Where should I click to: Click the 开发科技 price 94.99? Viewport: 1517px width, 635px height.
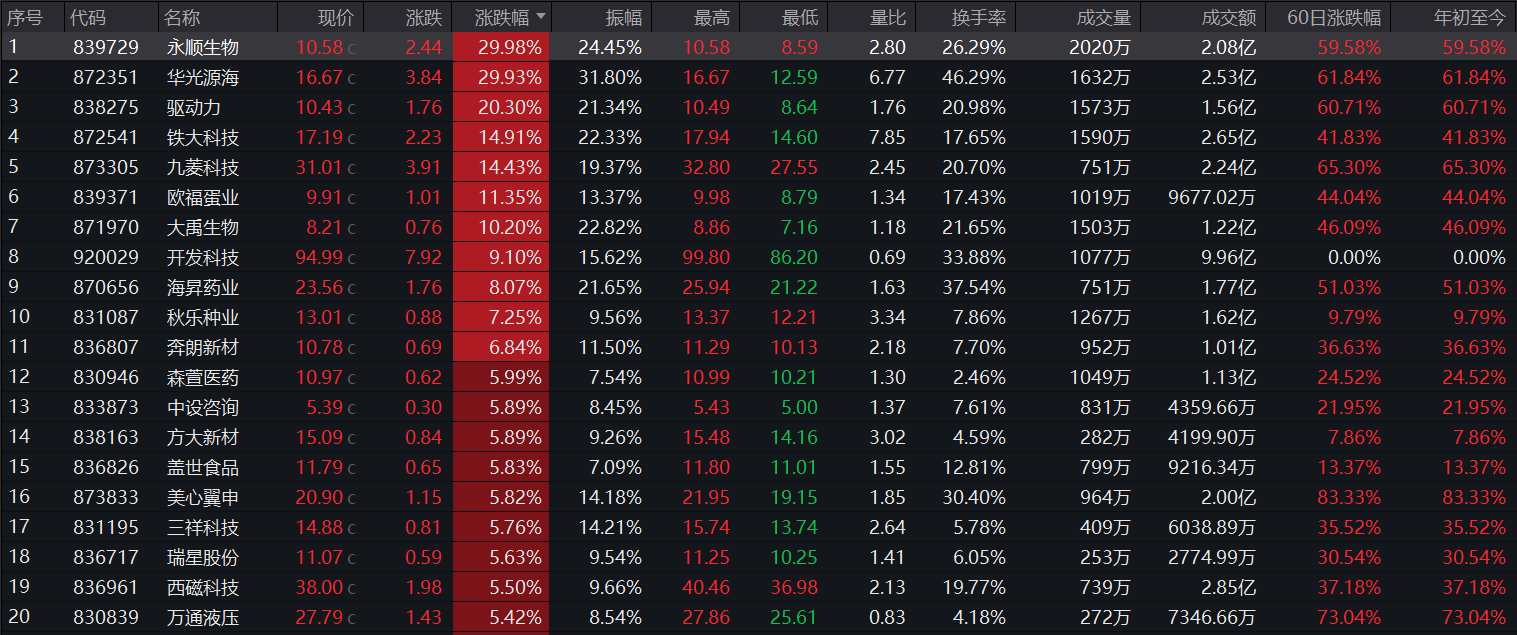[318, 257]
